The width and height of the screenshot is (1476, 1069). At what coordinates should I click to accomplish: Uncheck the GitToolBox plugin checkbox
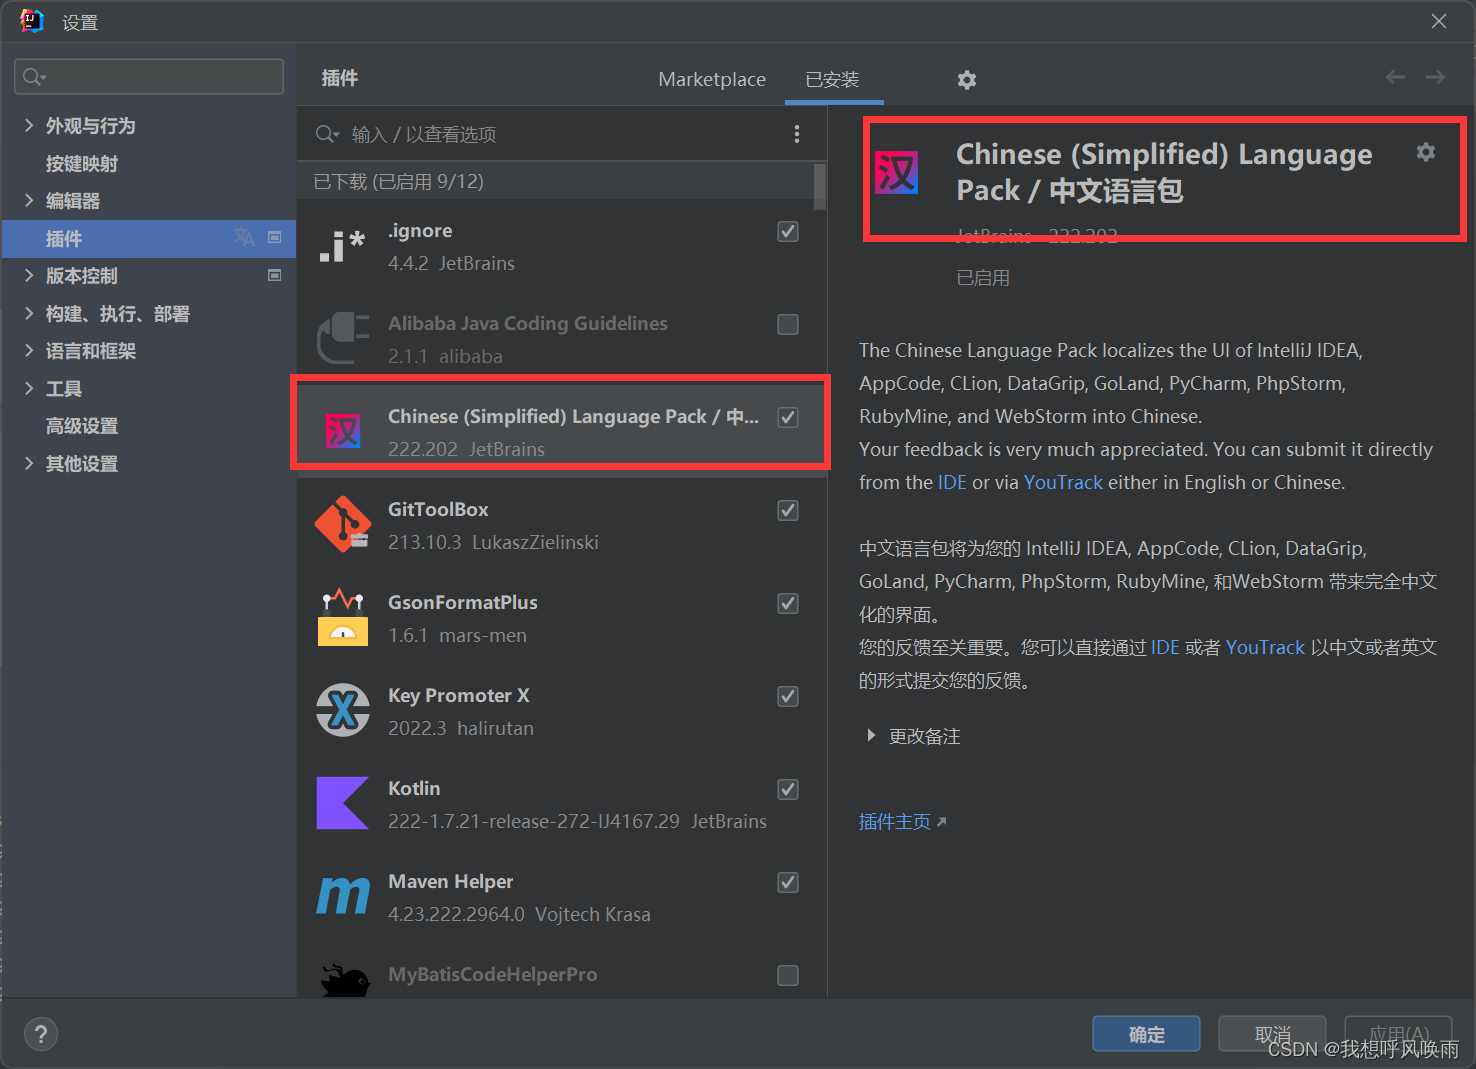click(788, 510)
